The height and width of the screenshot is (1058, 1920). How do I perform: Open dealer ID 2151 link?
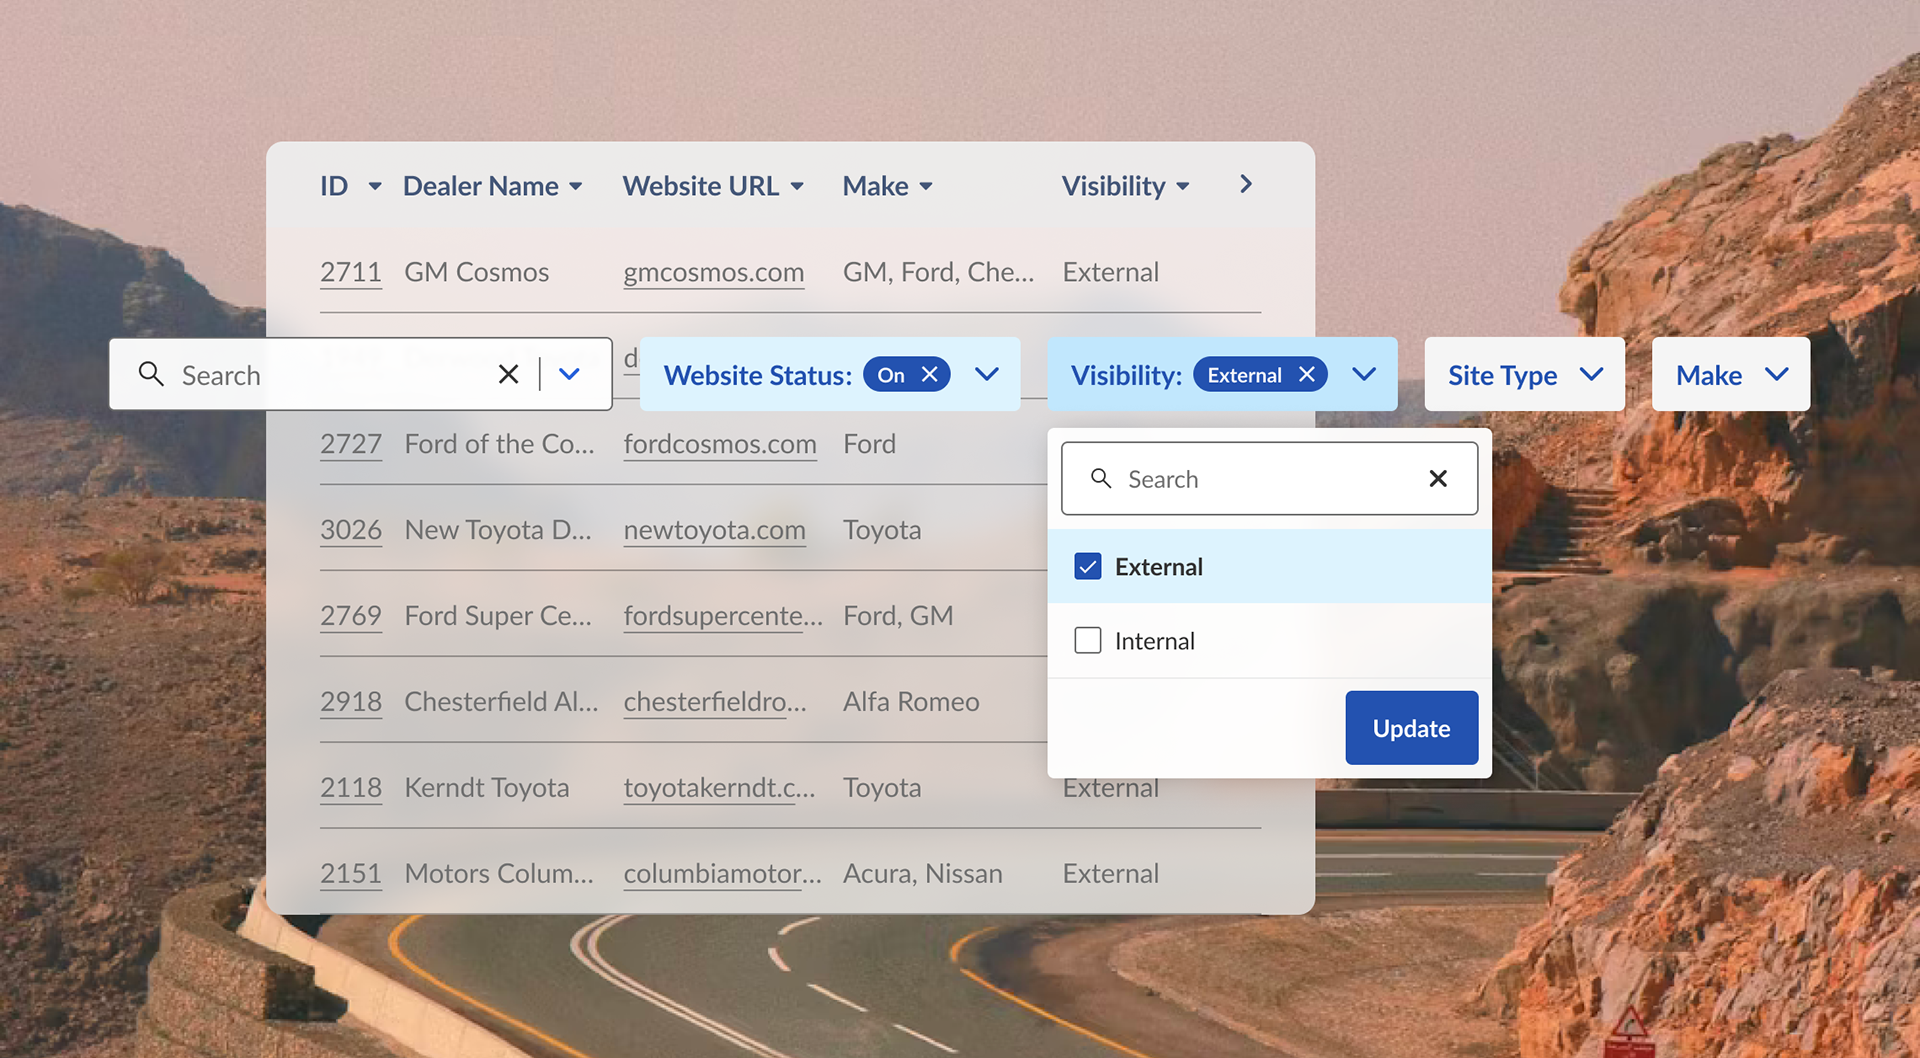[351, 874]
